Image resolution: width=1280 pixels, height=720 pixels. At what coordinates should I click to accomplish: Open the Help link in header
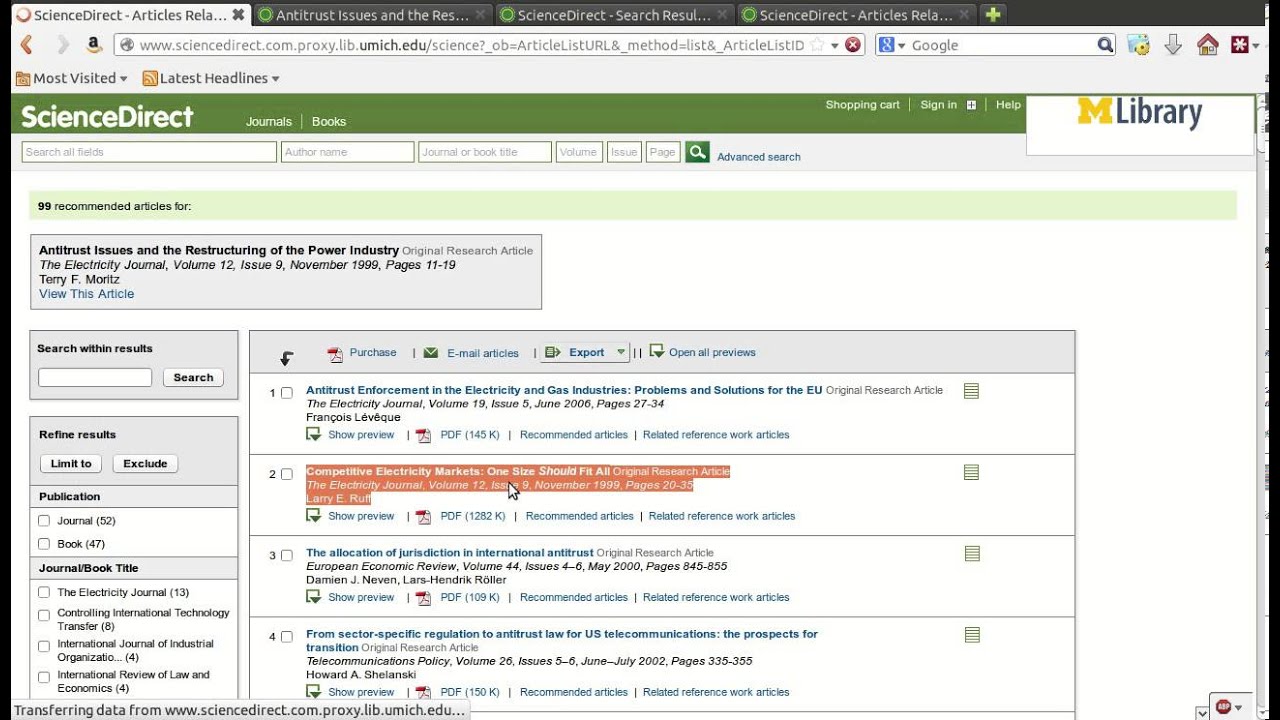coord(1008,105)
